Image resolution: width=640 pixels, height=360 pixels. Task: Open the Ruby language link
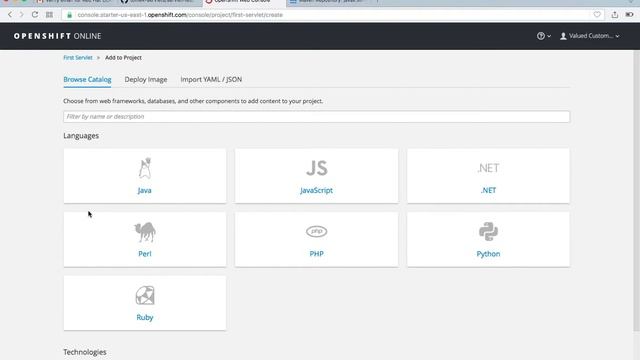[144, 317]
